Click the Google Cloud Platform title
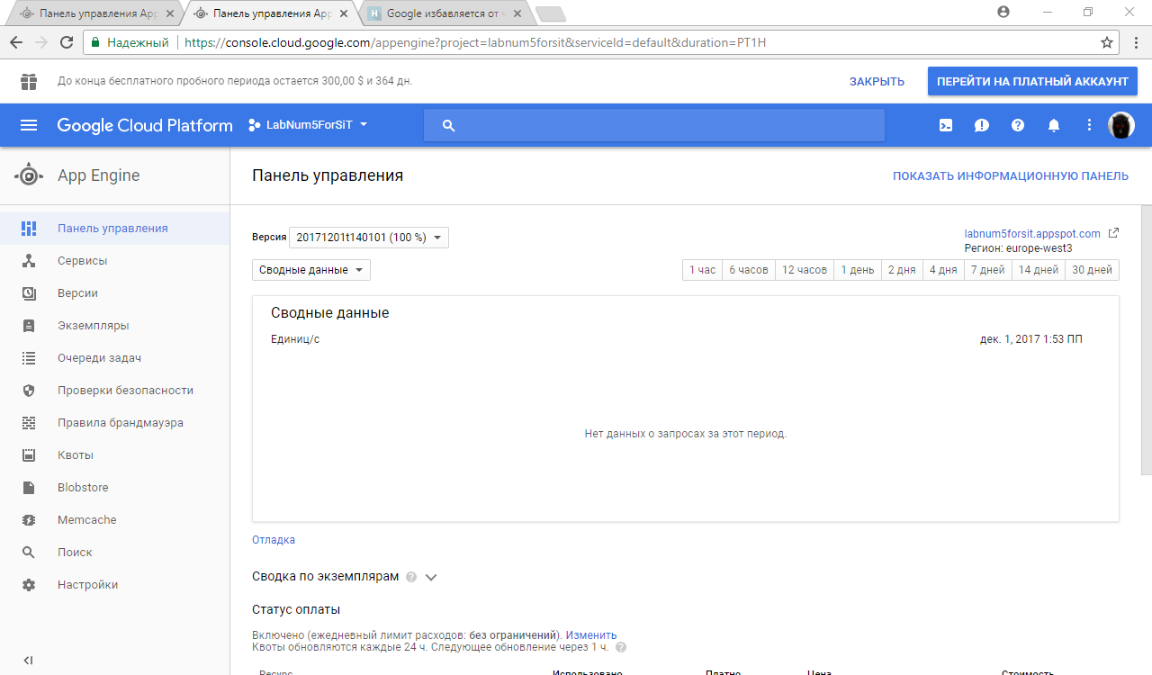Viewport: 1152px width, 675px height. coord(145,126)
